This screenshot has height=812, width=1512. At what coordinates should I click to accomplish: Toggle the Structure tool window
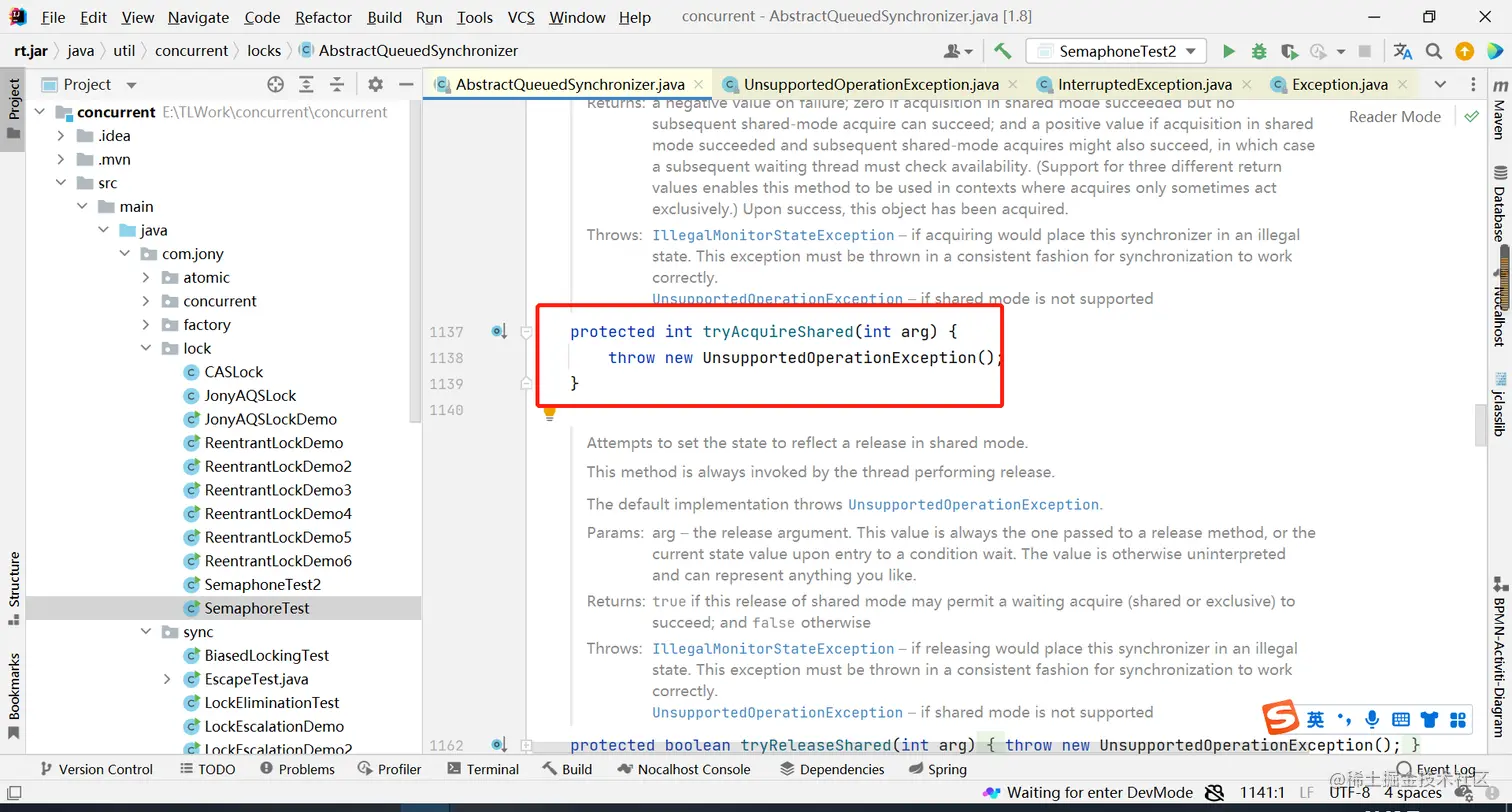tap(13, 587)
